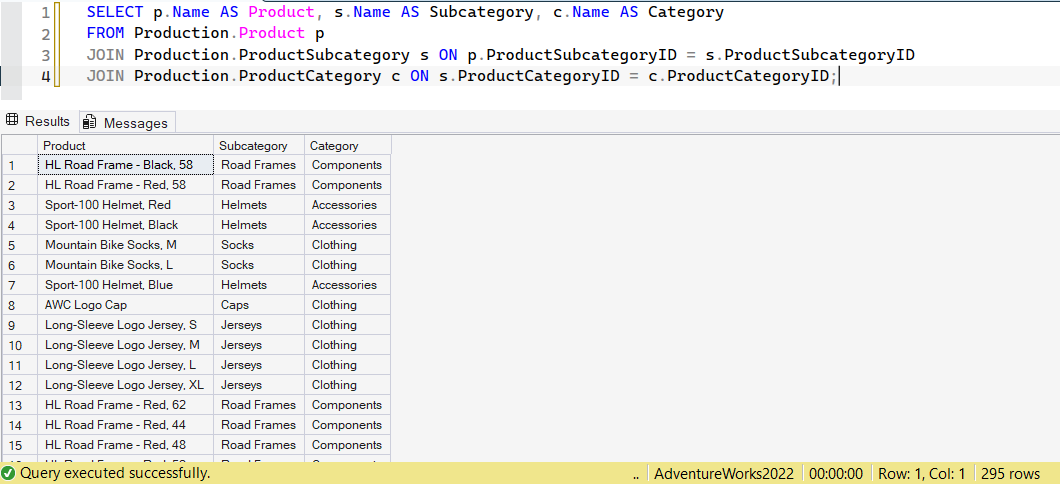
Task: Select the 'HL Road Frame - Black, 58' cell
Action: (x=126, y=165)
